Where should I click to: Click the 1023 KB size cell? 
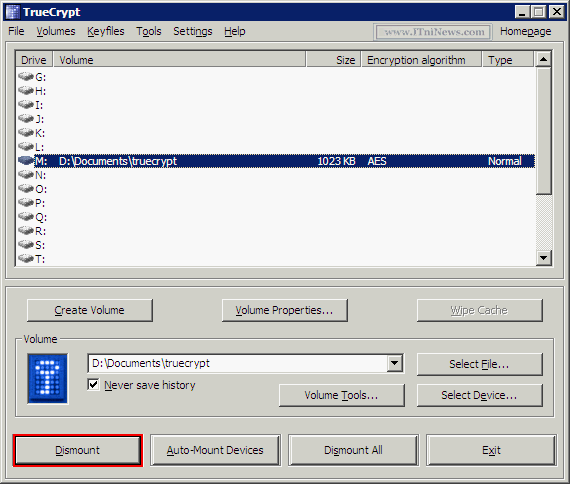pos(336,161)
